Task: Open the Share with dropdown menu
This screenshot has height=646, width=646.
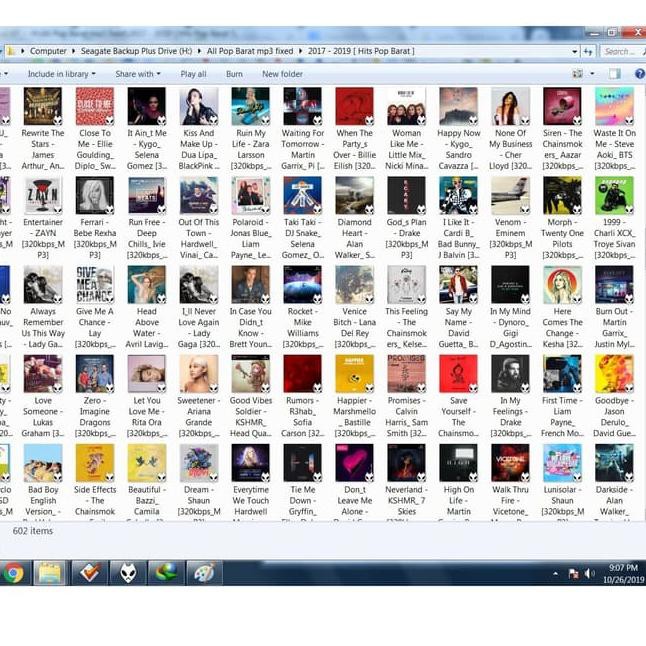Action: 134,74
